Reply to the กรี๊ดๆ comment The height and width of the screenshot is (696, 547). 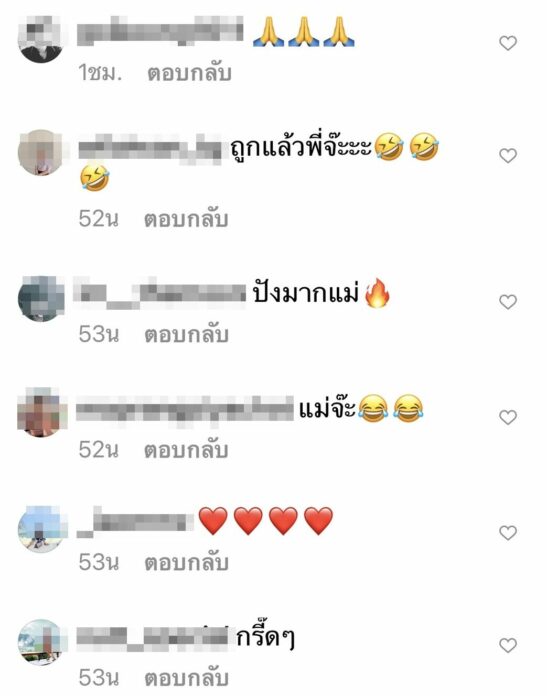pyautogui.click(x=186, y=678)
